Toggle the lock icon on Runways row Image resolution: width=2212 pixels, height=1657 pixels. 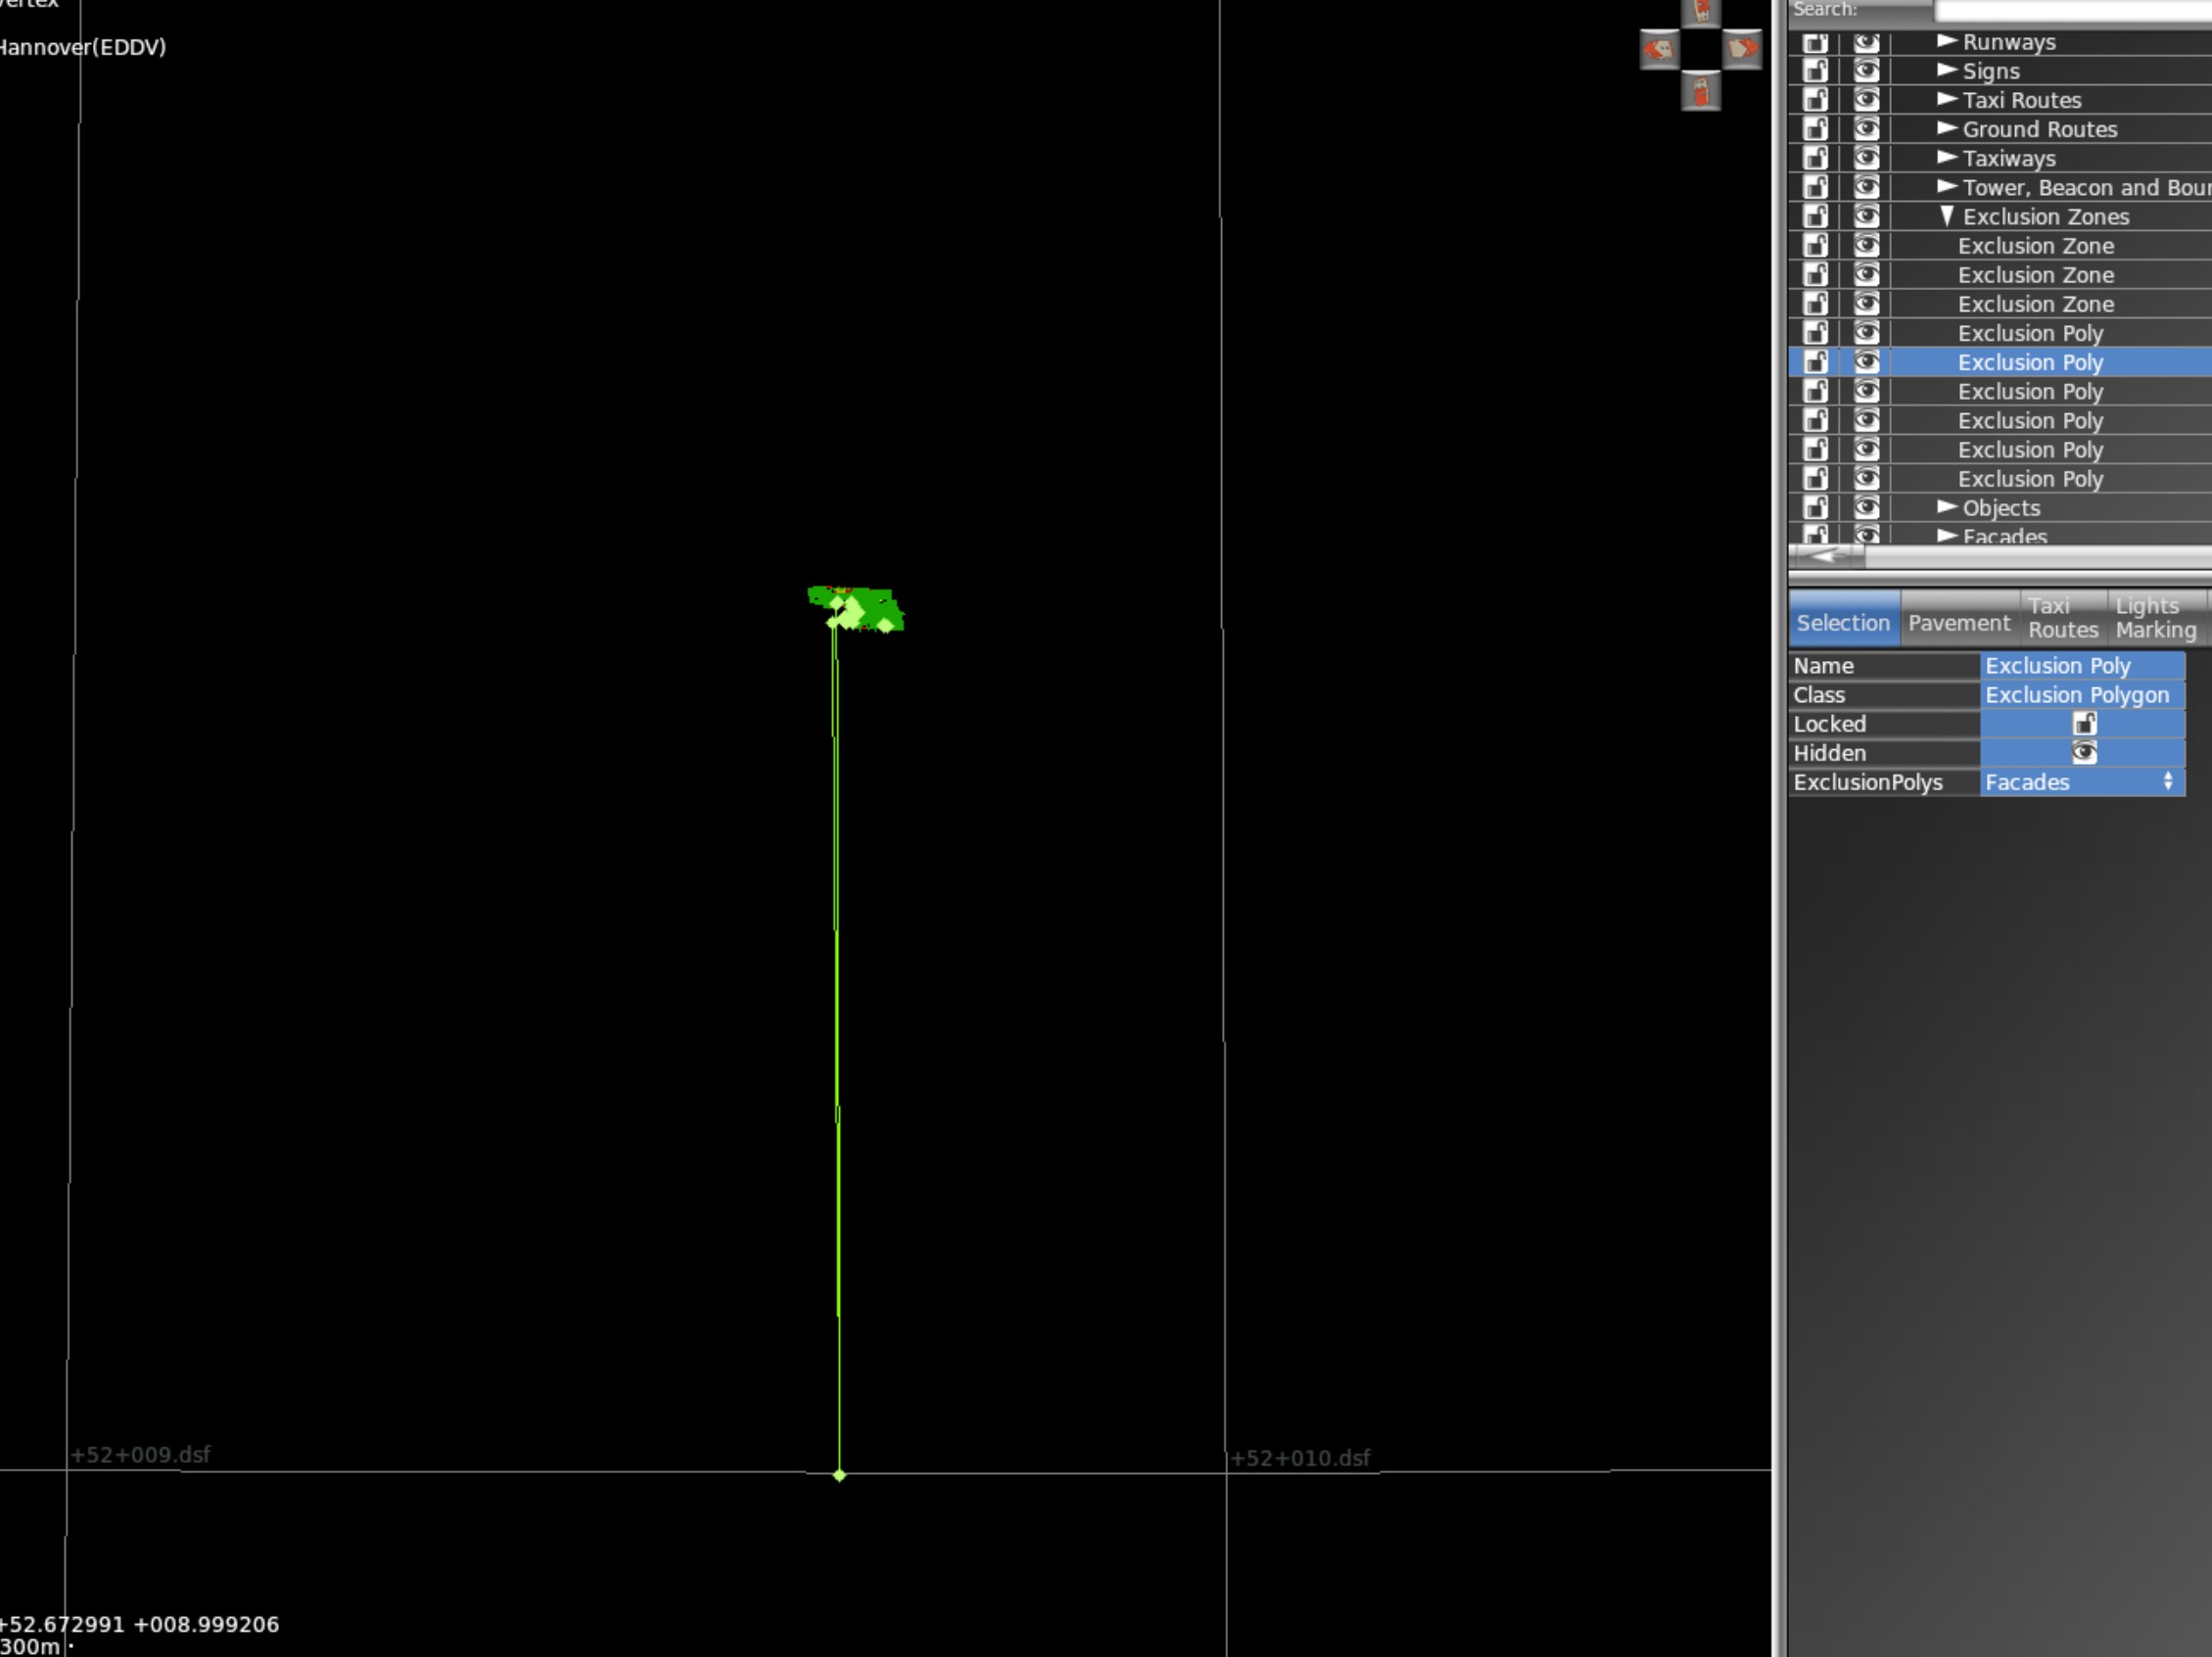coord(1816,42)
